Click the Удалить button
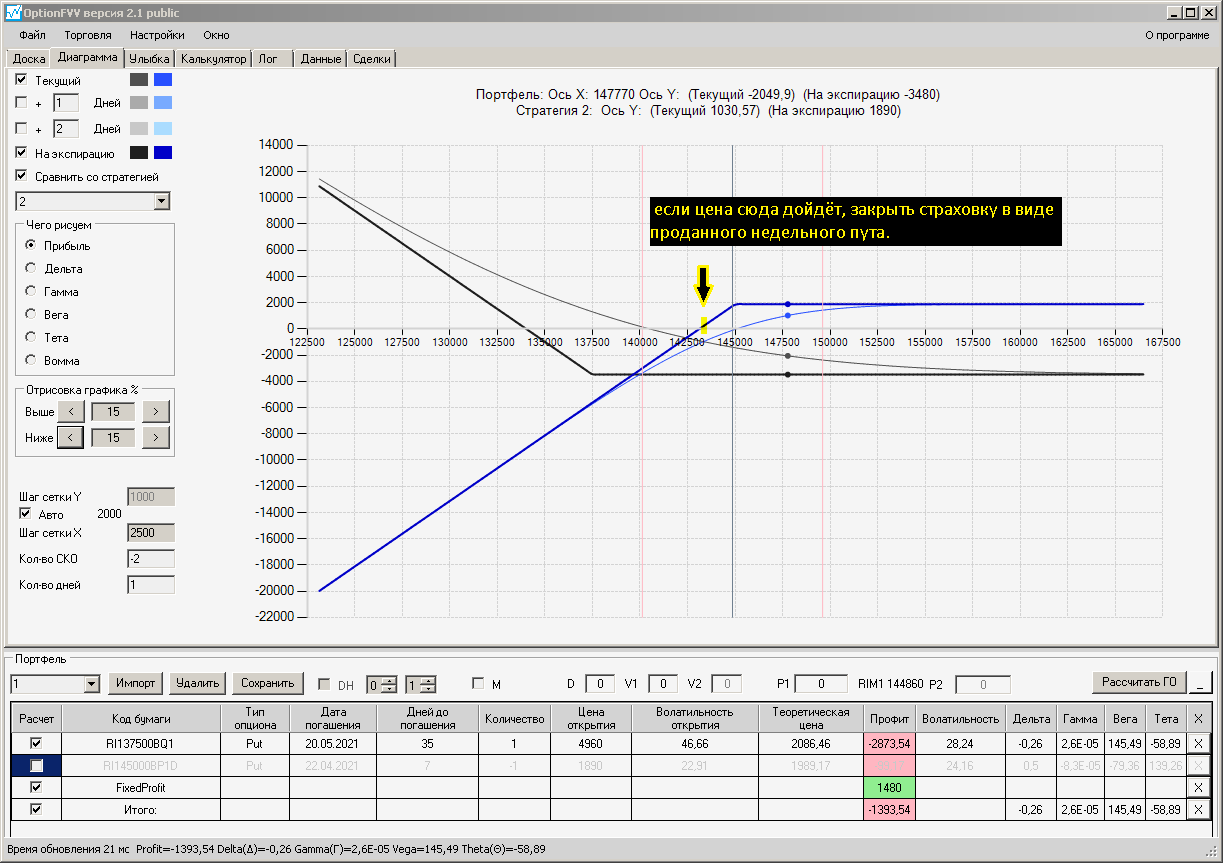1223x863 pixels. [197, 683]
